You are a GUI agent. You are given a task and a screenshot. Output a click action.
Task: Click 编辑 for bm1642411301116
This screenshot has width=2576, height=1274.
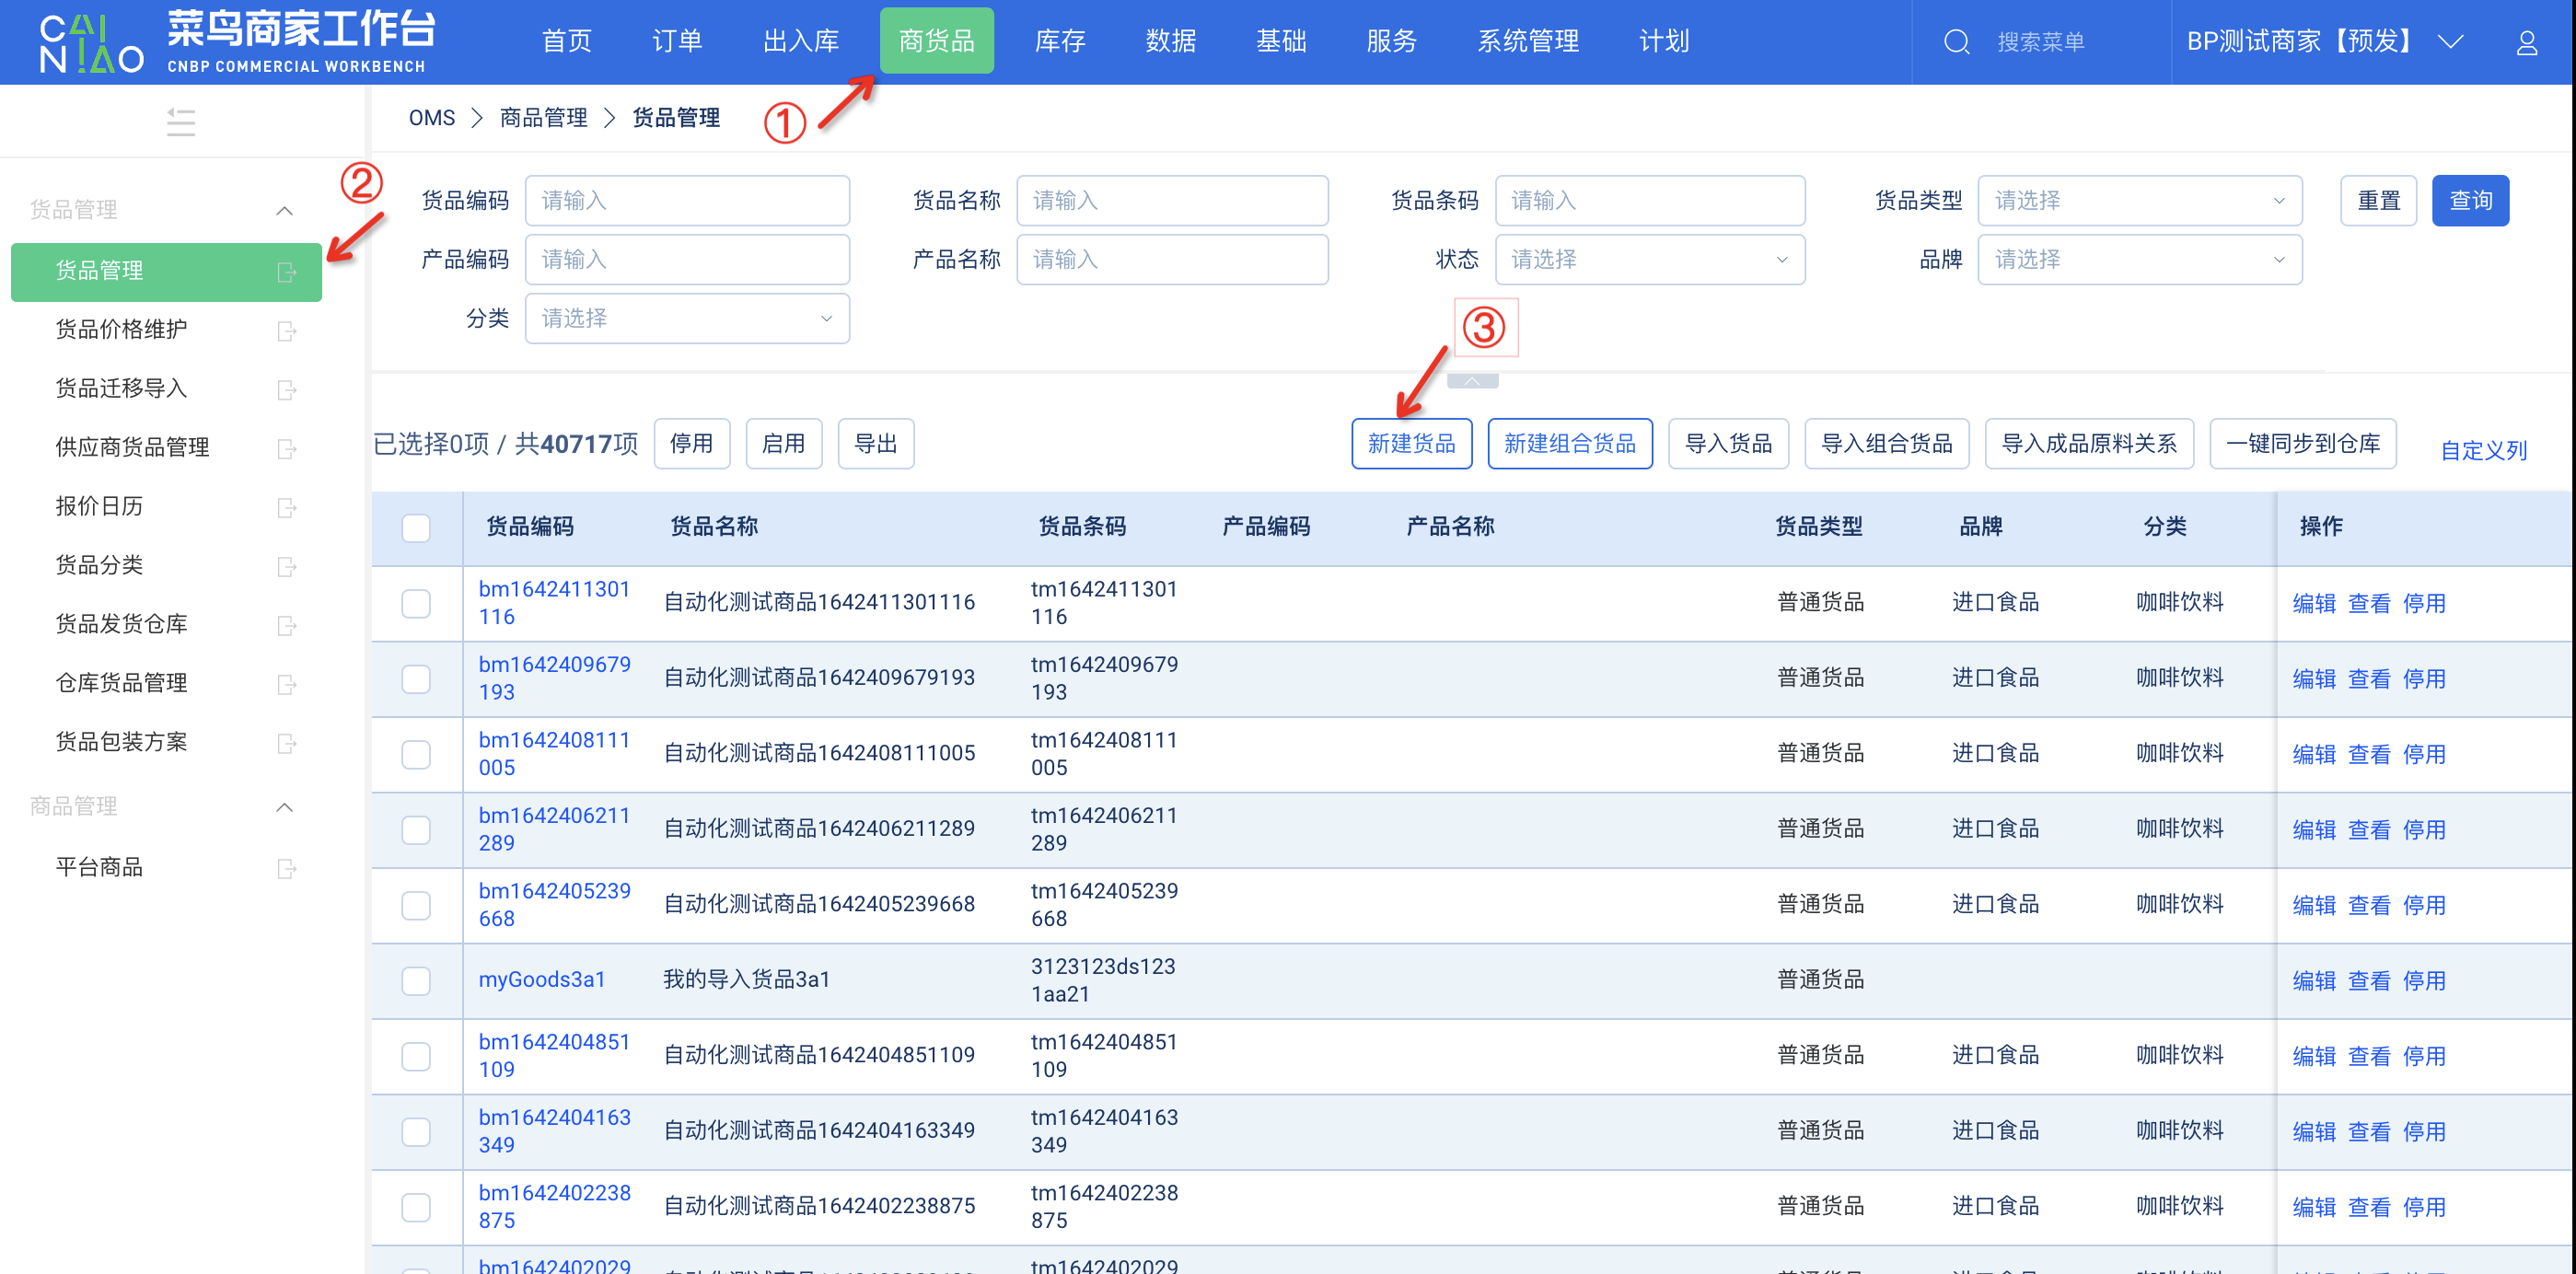point(2313,604)
